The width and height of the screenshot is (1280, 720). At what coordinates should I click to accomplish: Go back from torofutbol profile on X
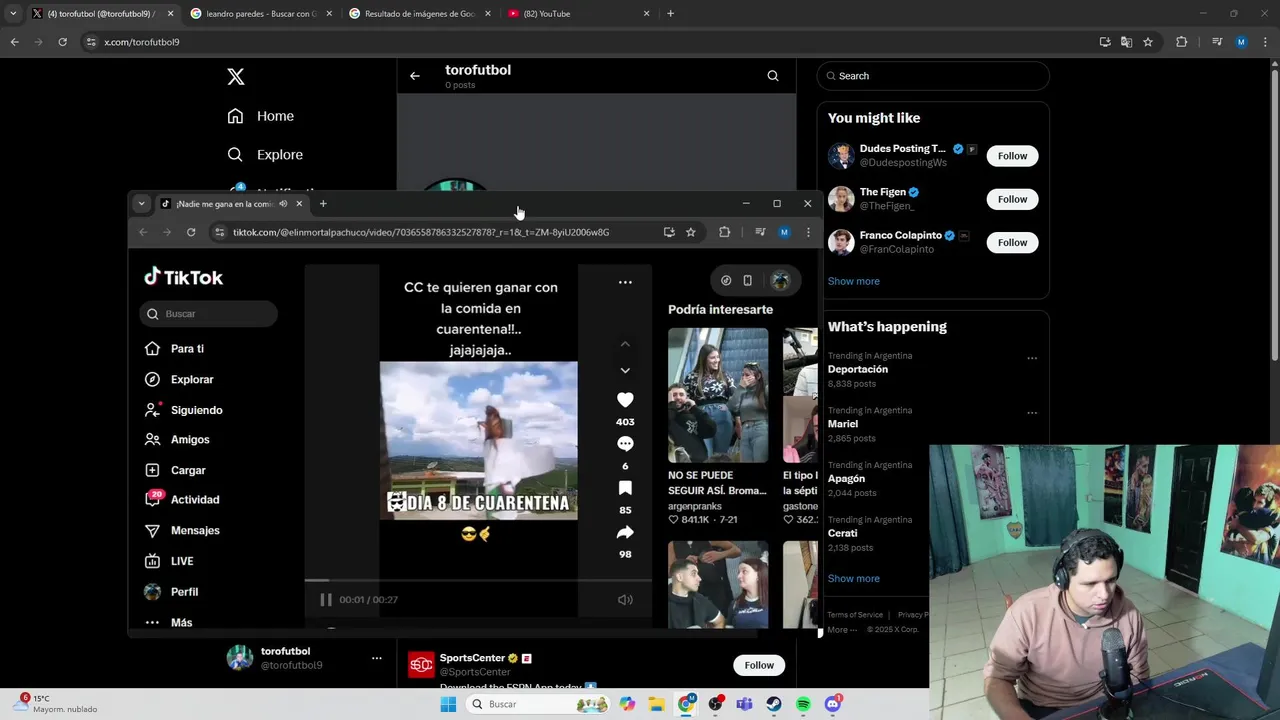(x=415, y=76)
